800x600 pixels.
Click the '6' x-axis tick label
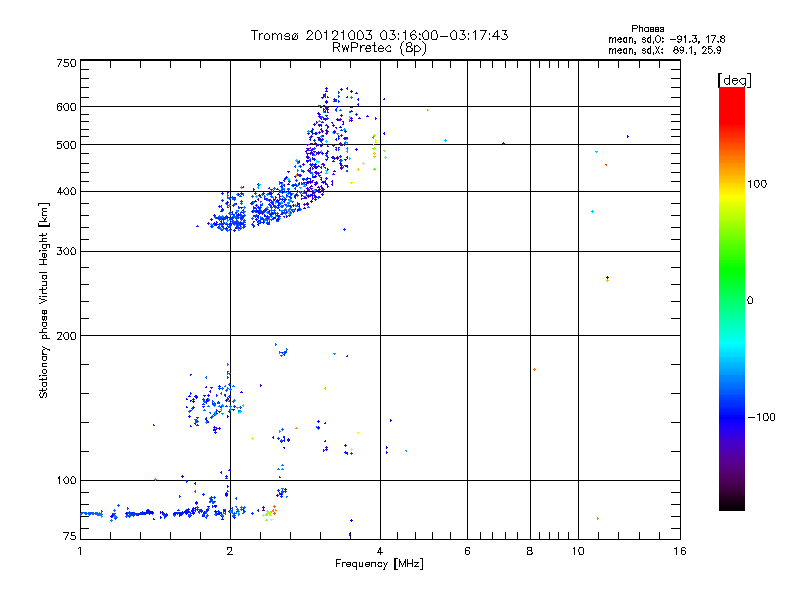[467, 551]
